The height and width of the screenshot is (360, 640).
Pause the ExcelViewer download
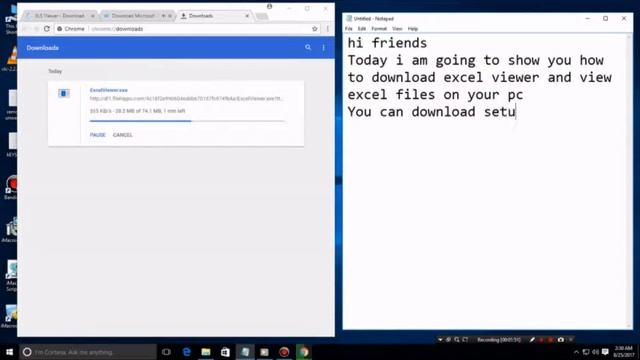(98, 135)
